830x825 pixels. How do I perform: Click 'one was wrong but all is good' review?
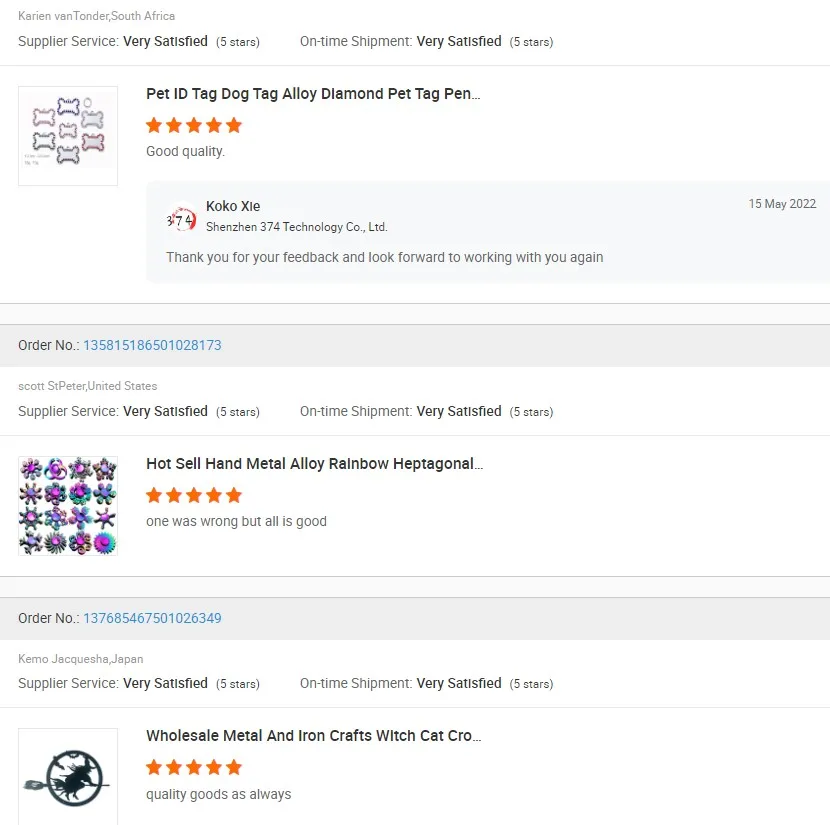(x=236, y=521)
